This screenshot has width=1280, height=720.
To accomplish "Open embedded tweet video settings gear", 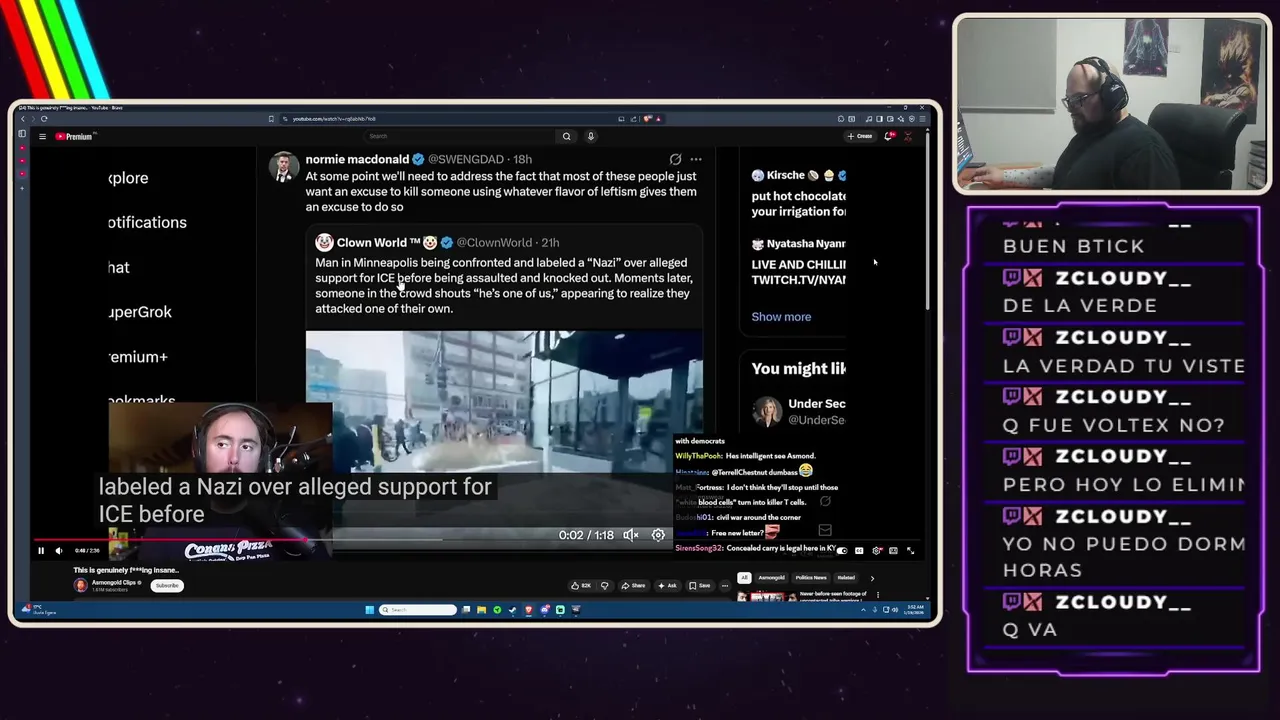I will click(658, 535).
